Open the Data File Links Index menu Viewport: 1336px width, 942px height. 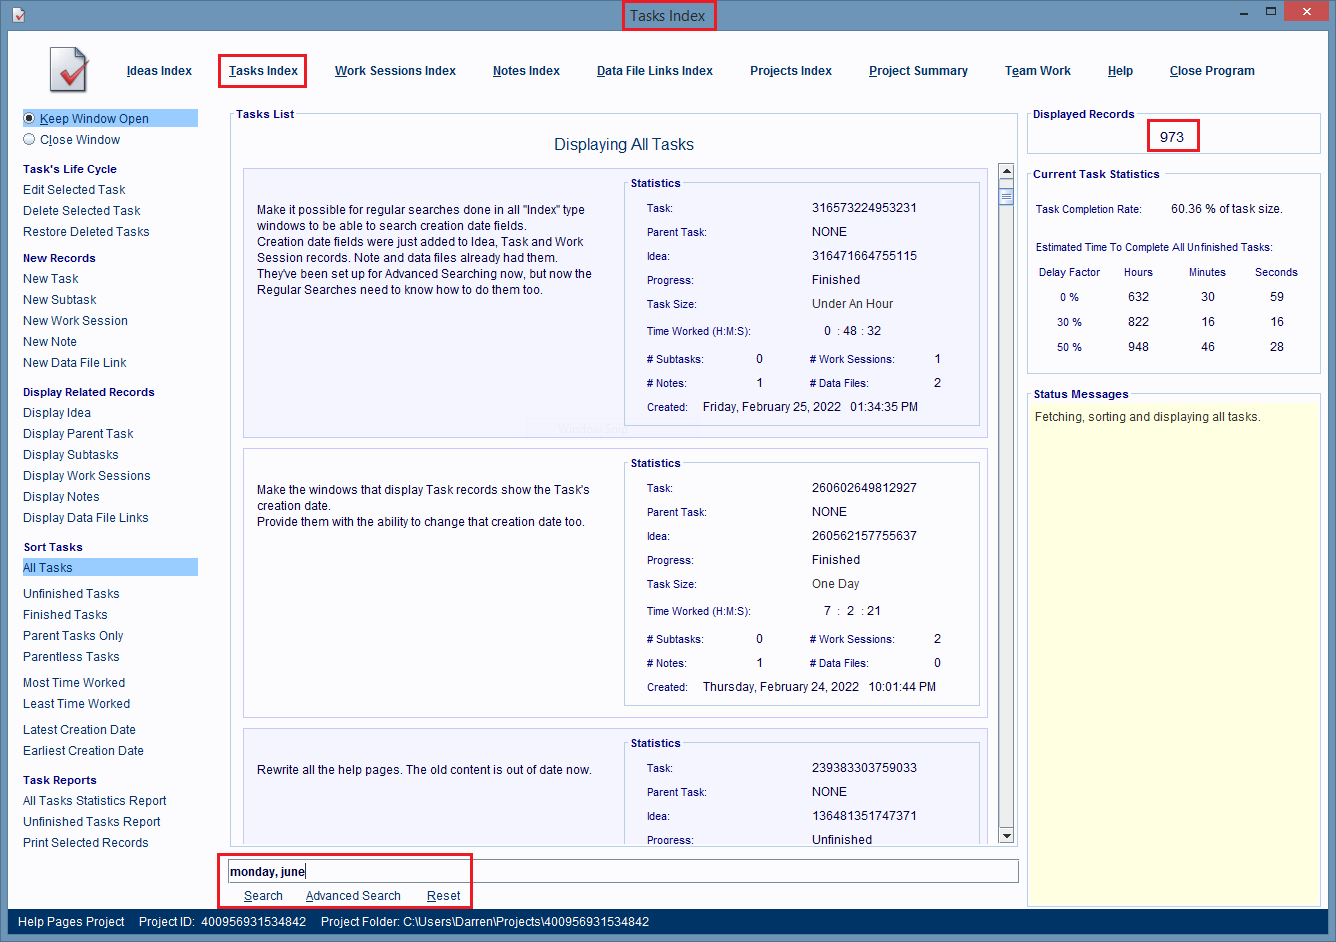tap(655, 71)
